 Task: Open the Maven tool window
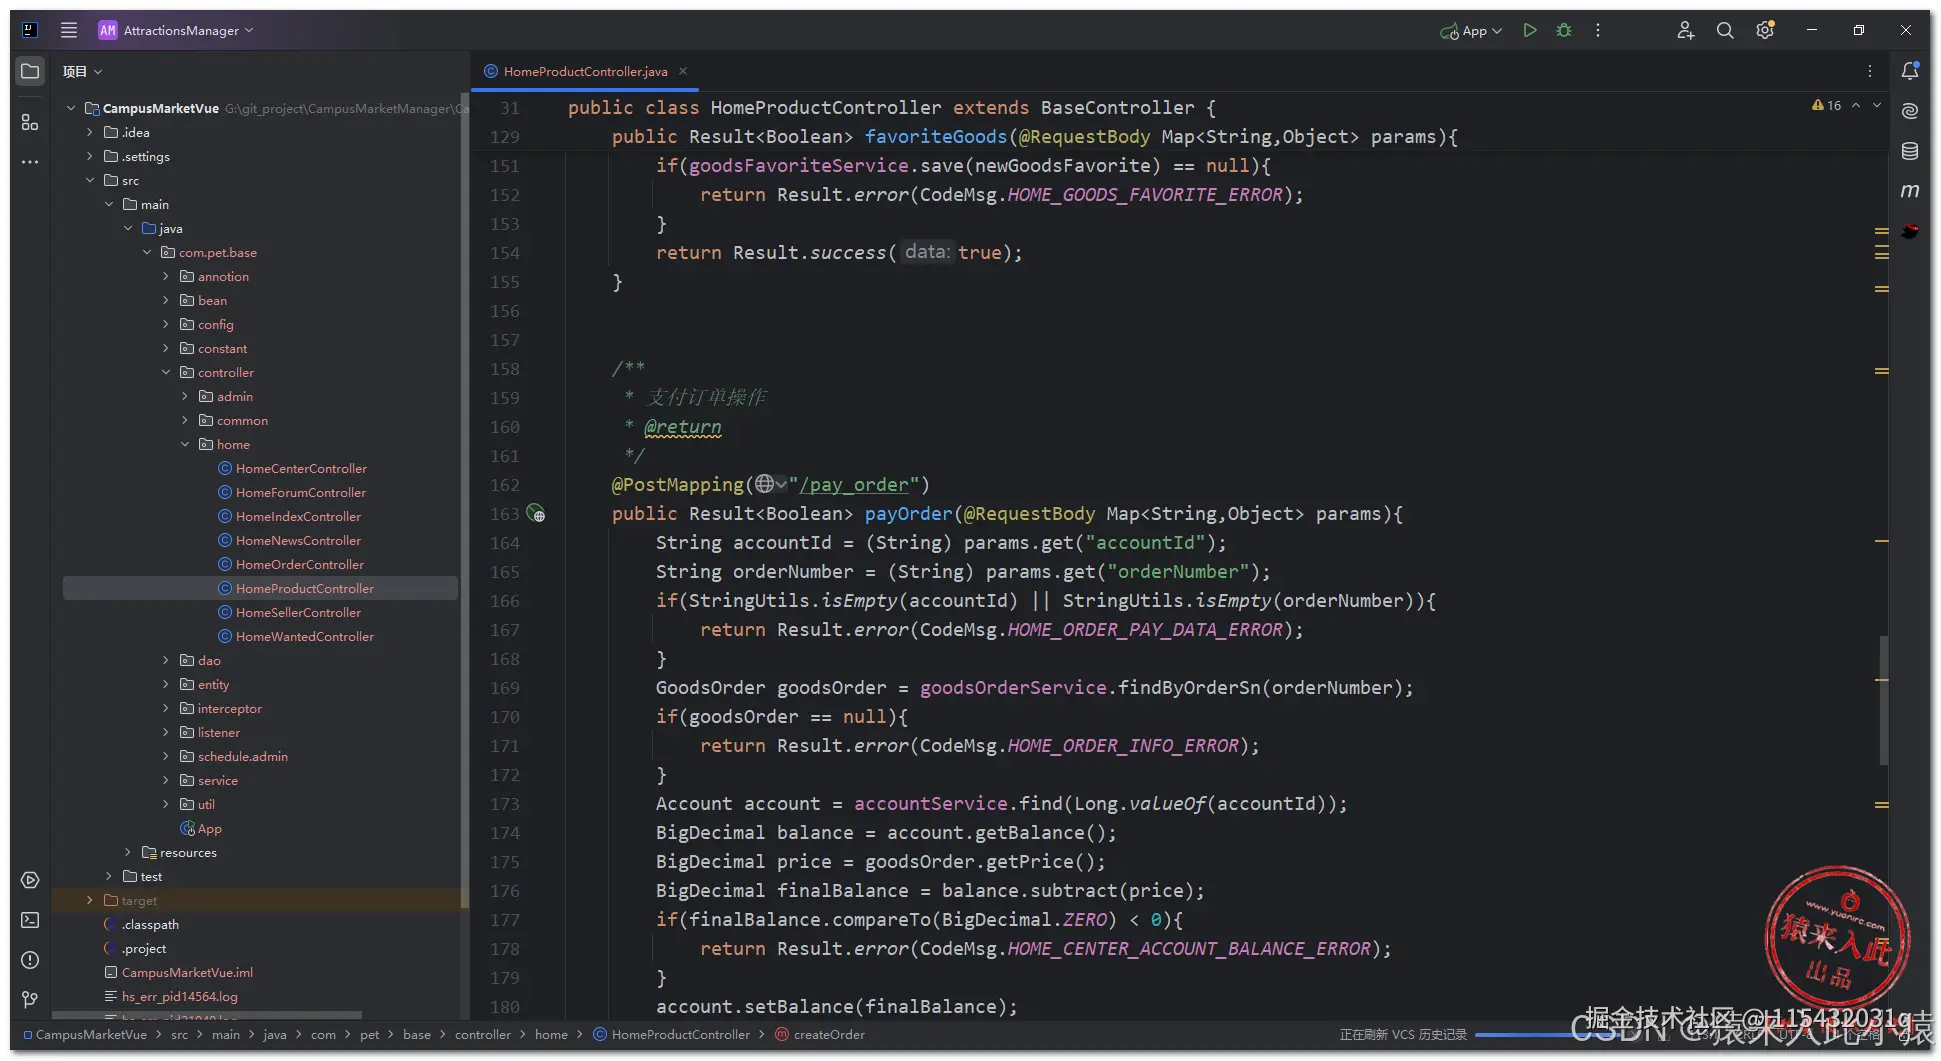(1910, 191)
